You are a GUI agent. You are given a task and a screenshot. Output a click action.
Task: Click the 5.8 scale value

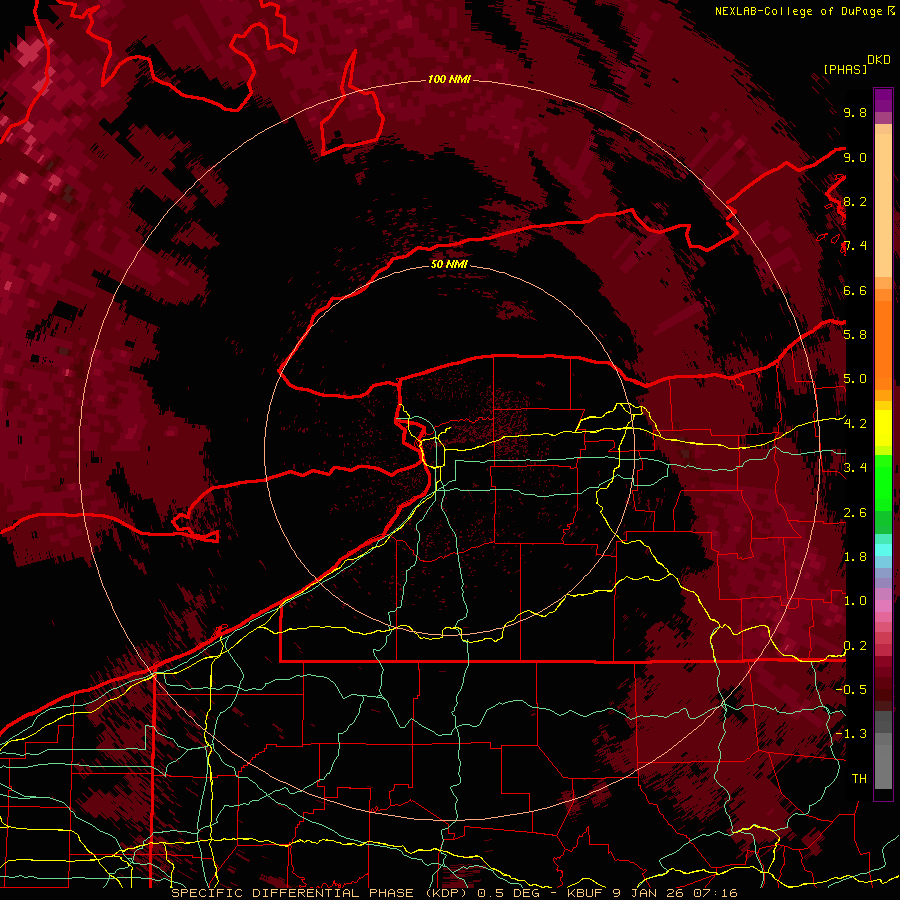click(855, 335)
